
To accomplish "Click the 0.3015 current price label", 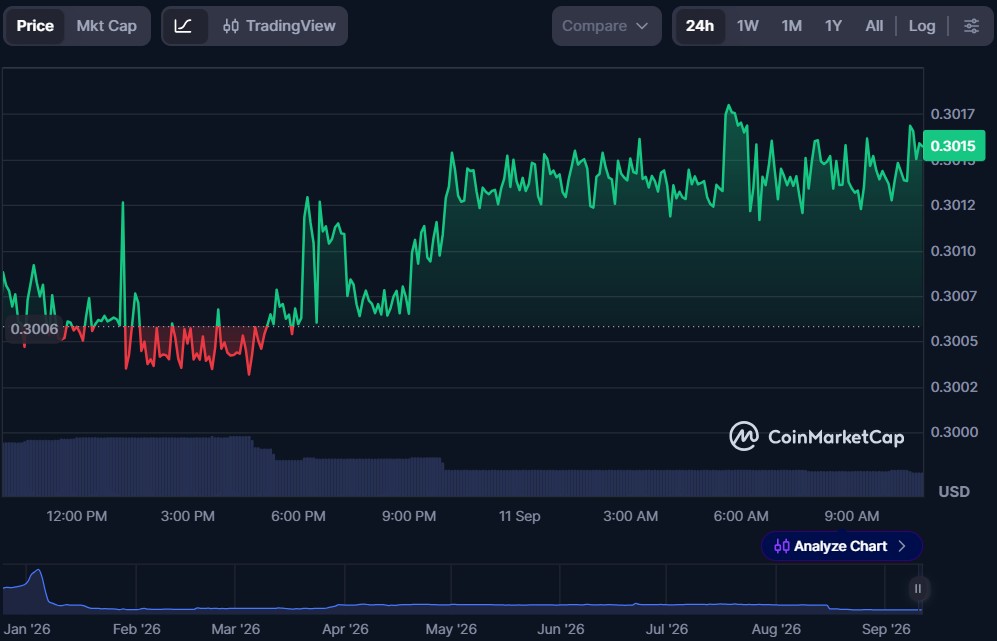I will point(953,146).
